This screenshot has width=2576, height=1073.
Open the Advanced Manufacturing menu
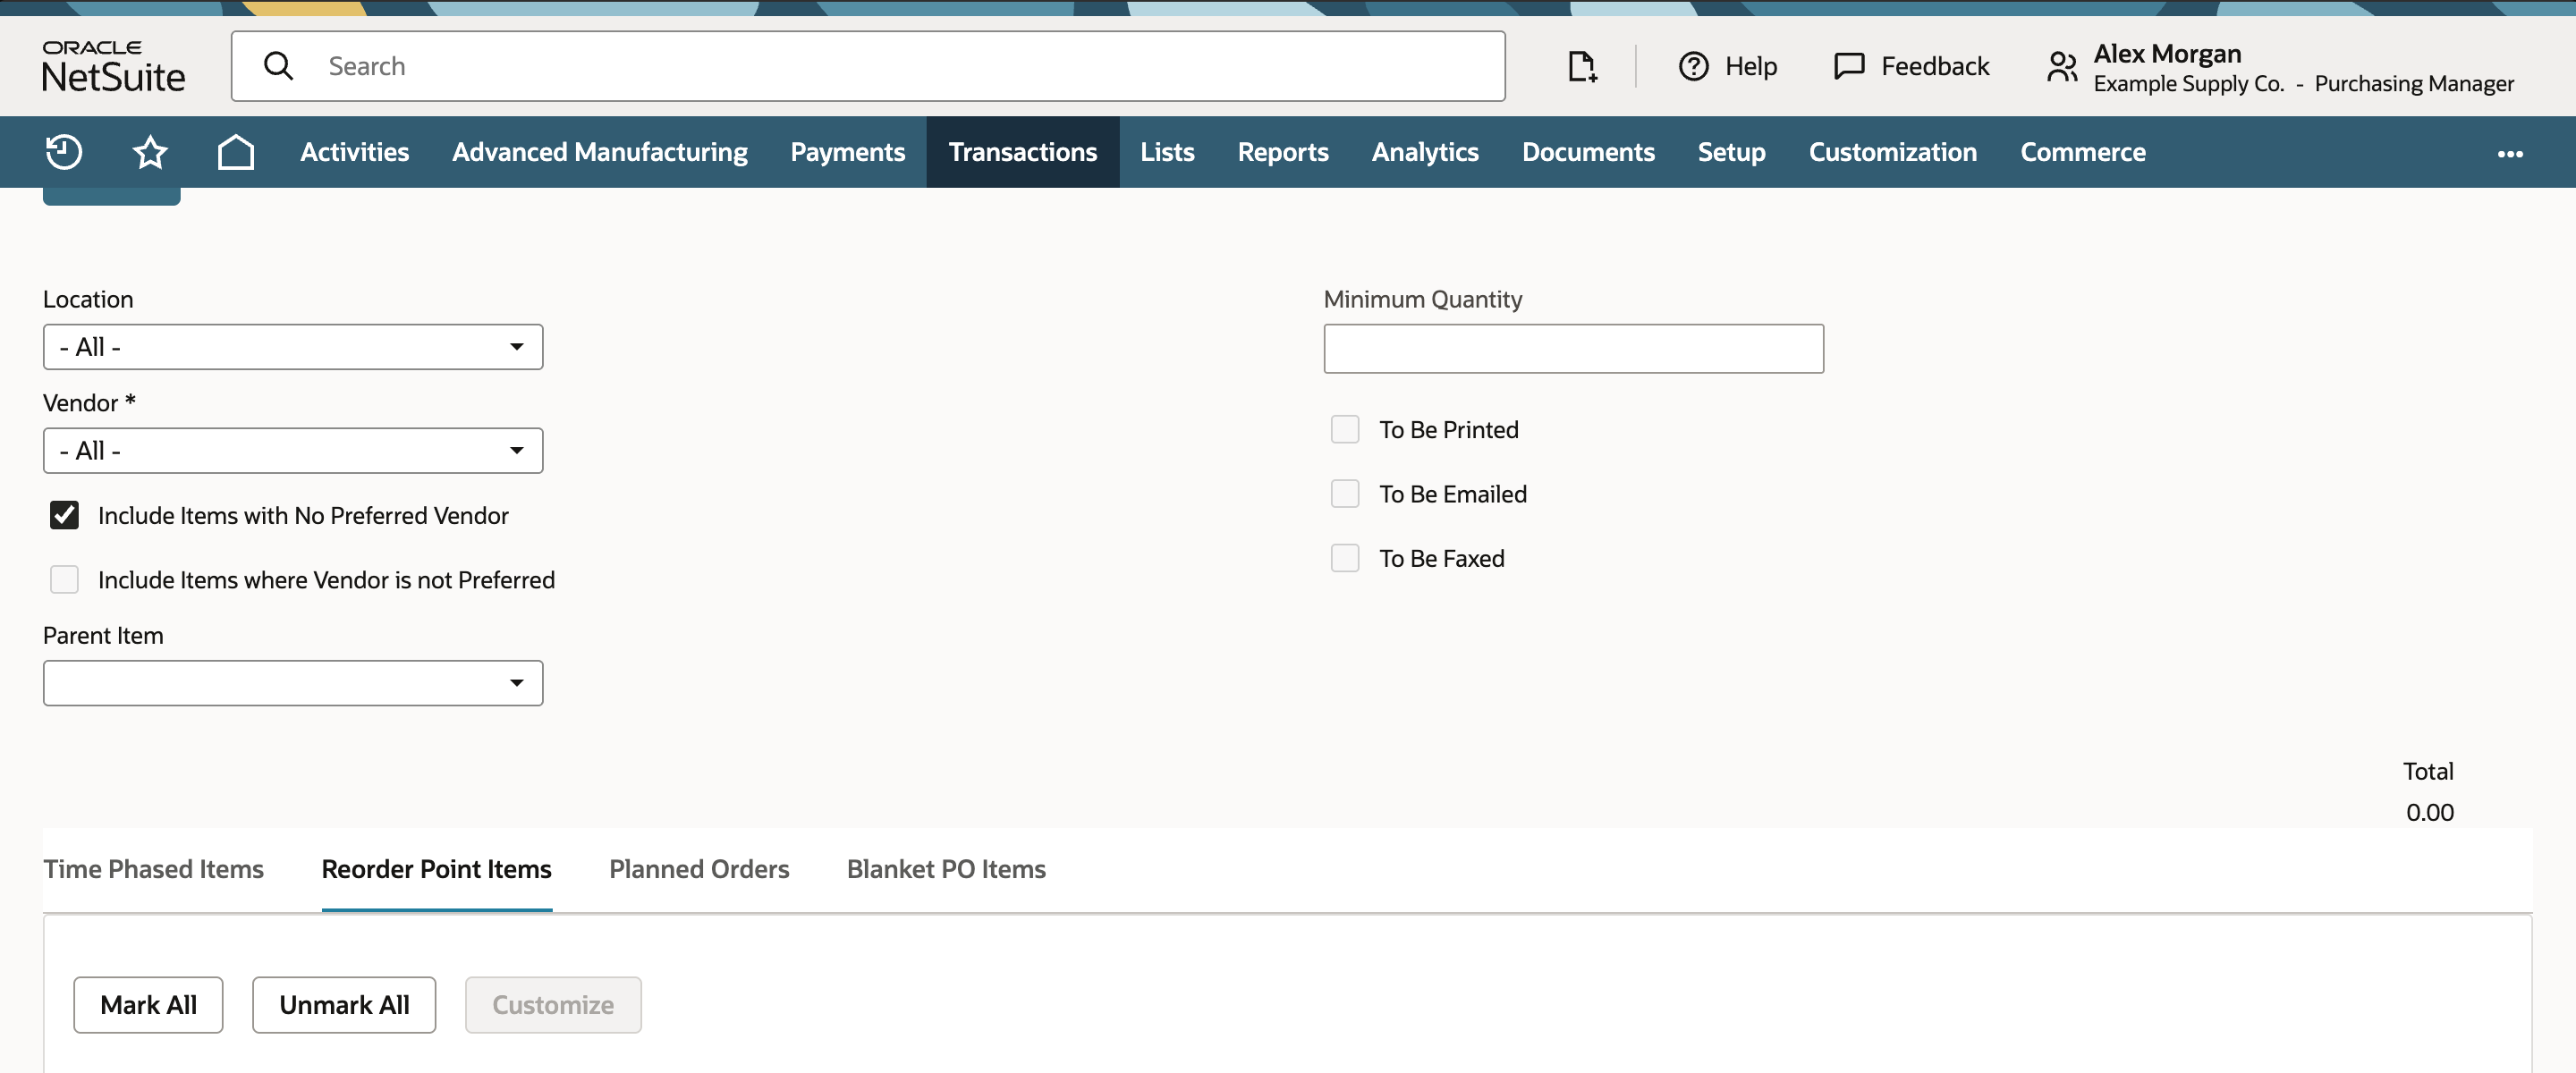point(600,152)
